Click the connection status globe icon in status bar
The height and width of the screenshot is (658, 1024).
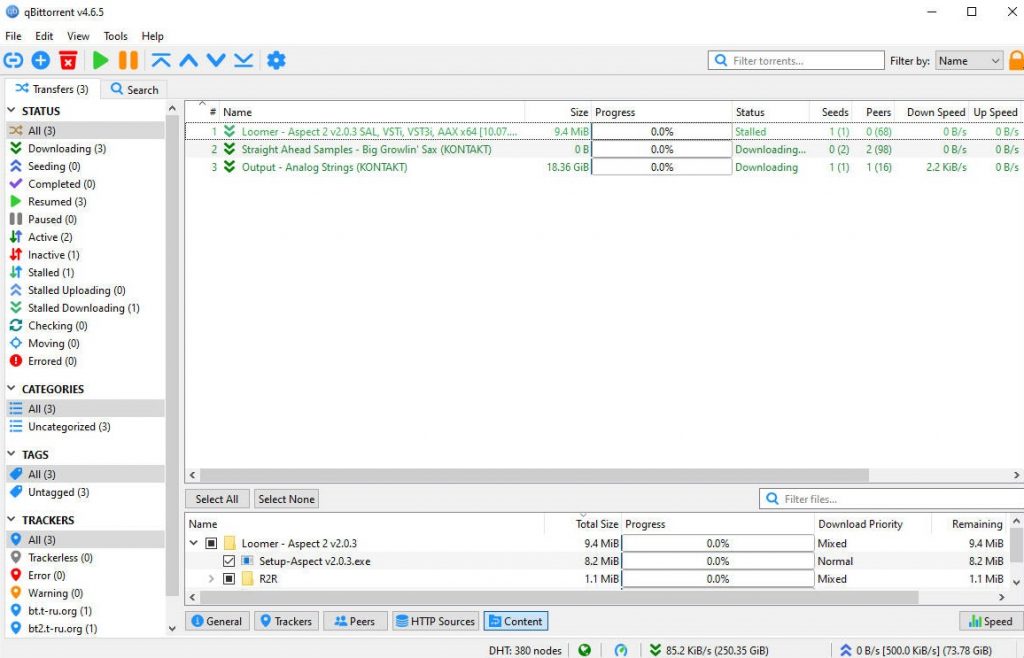point(584,650)
